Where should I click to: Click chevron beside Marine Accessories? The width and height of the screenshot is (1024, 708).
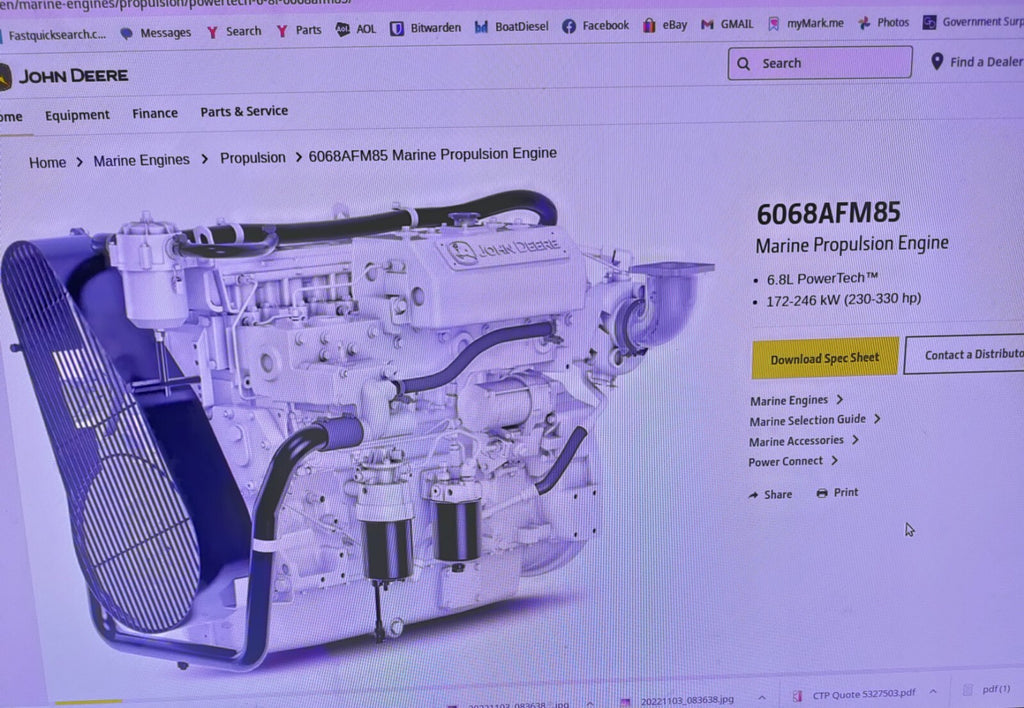(855, 440)
